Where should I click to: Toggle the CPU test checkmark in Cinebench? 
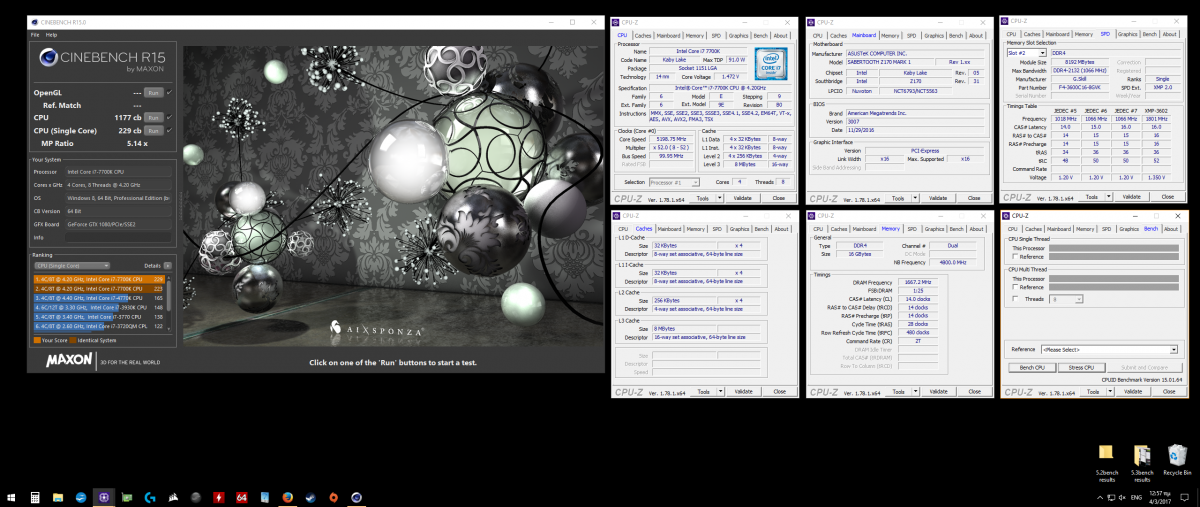click(169, 117)
